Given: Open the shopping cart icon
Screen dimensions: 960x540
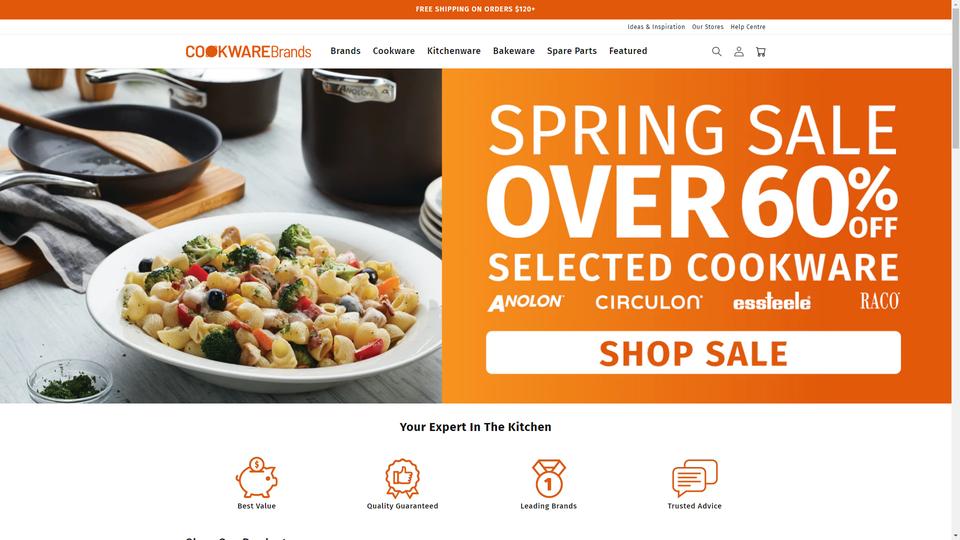Looking at the screenshot, I should (x=760, y=51).
